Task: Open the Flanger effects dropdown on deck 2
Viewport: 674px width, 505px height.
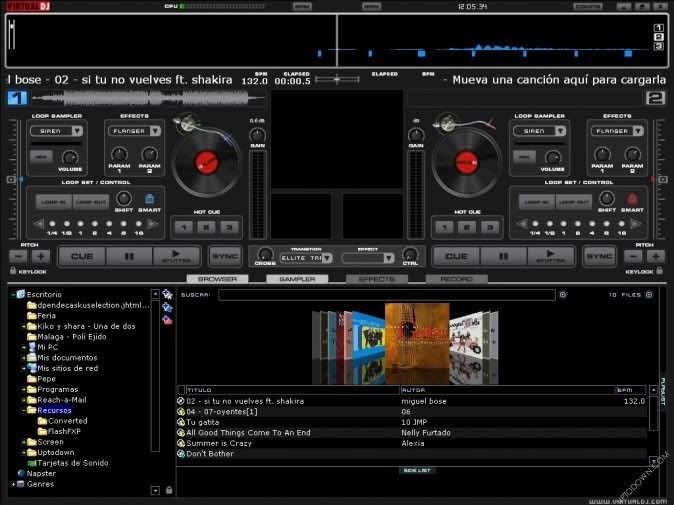Action: [x=638, y=131]
